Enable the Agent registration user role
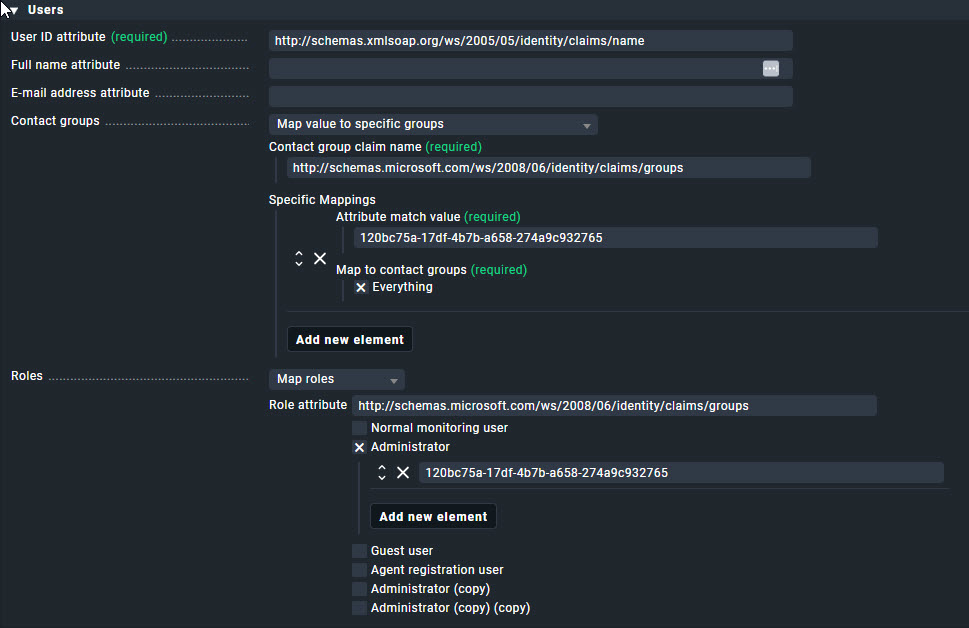969x628 pixels. click(x=359, y=569)
